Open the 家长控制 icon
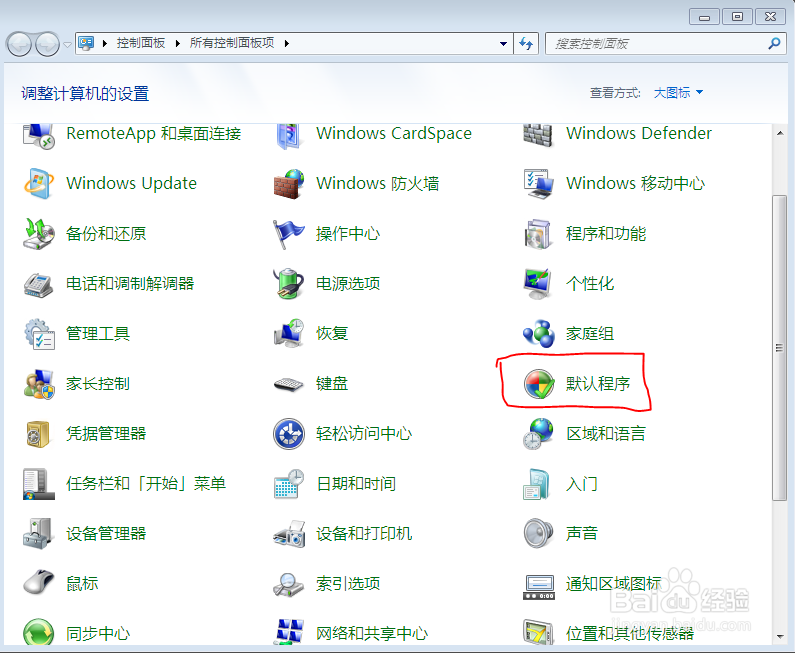The width and height of the screenshot is (795, 653). tap(39, 384)
